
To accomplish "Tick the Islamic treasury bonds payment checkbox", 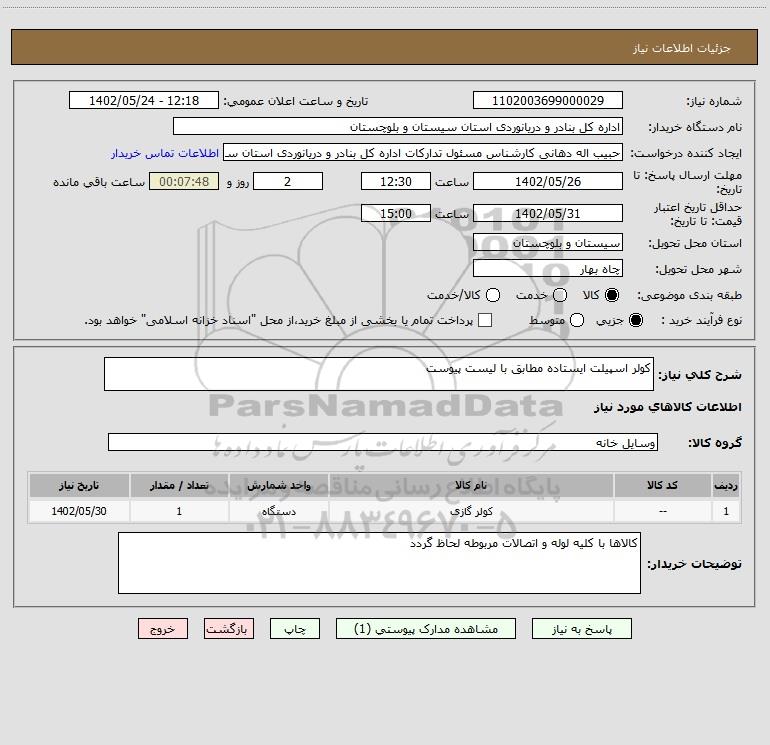I will click(x=485, y=320).
